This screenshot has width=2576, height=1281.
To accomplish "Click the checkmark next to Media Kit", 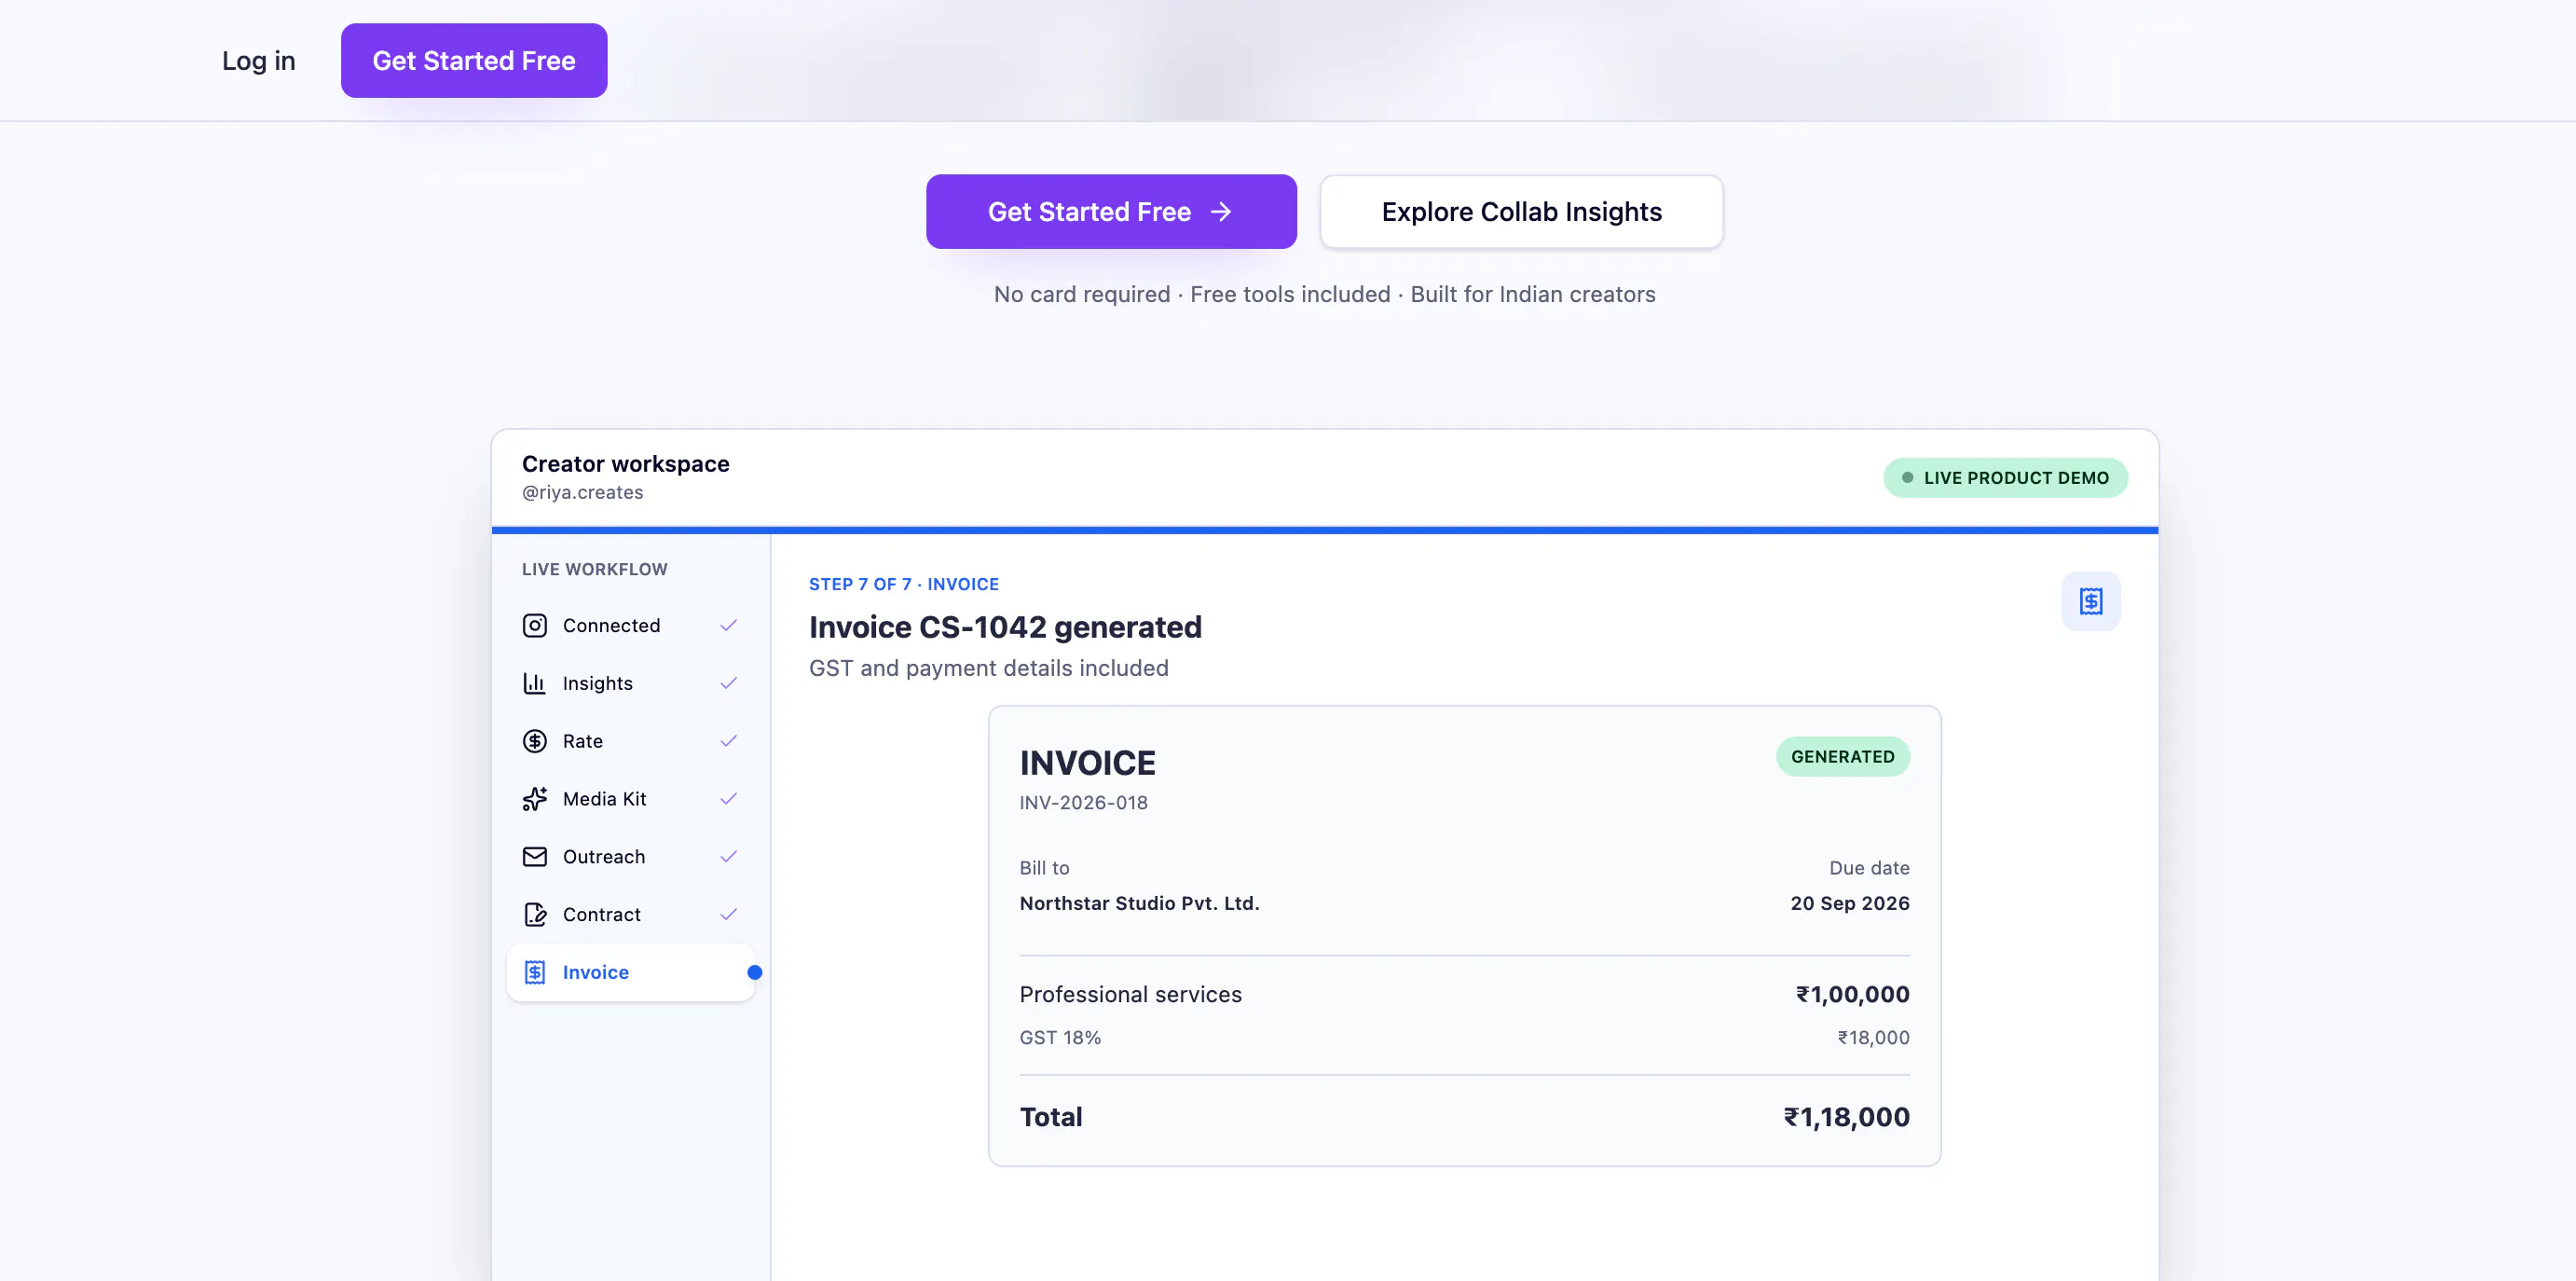I will tap(729, 799).
